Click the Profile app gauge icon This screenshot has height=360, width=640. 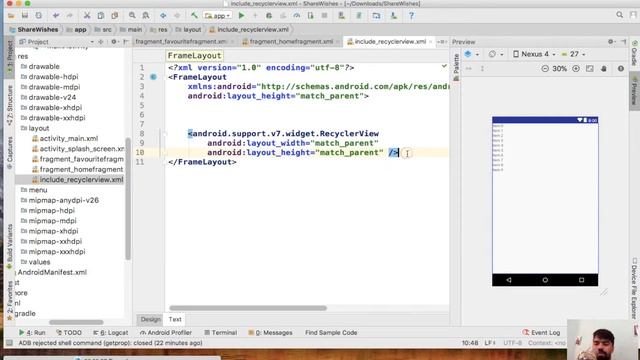(x=297, y=16)
